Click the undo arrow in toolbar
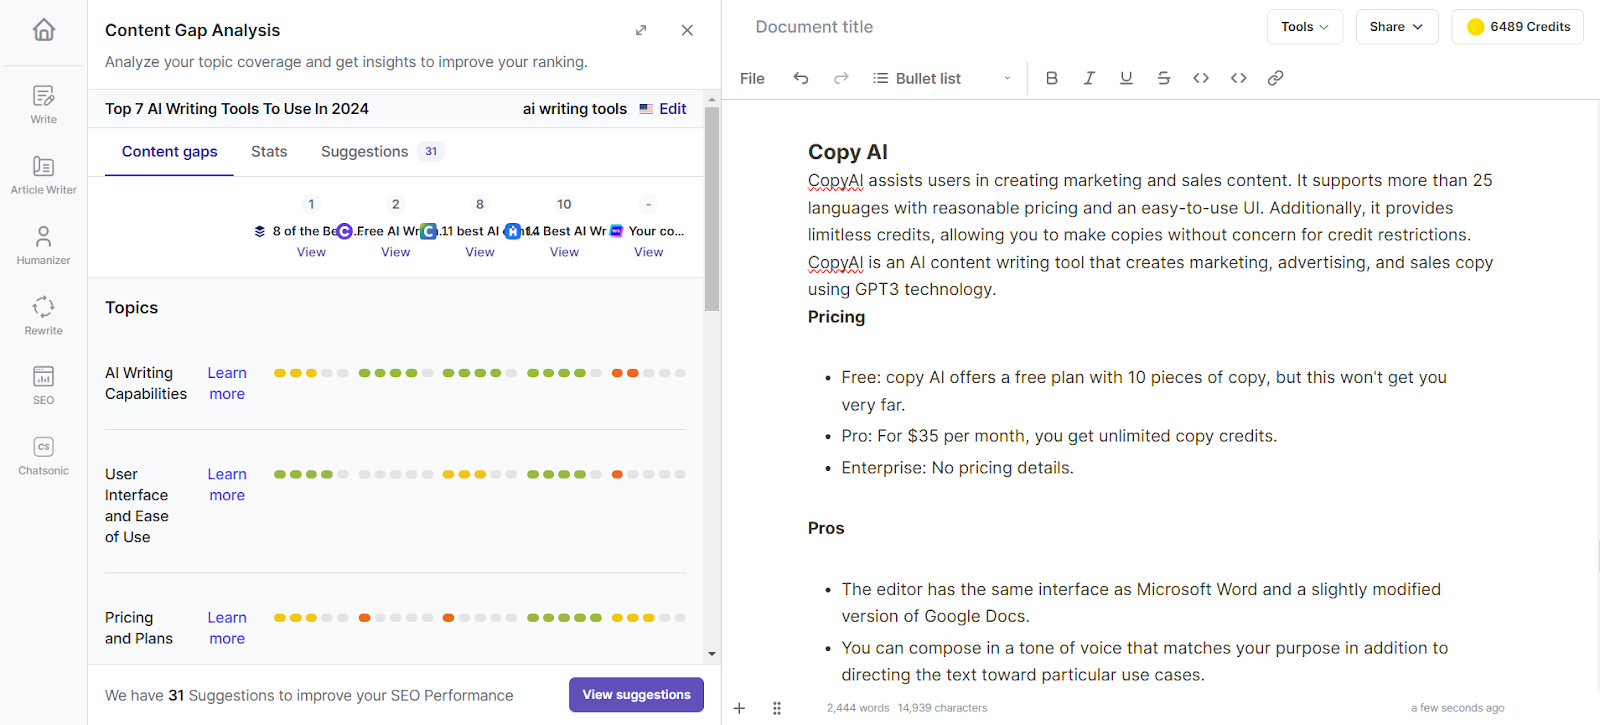The width and height of the screenshot is (1600, 725). coord(801,78)
